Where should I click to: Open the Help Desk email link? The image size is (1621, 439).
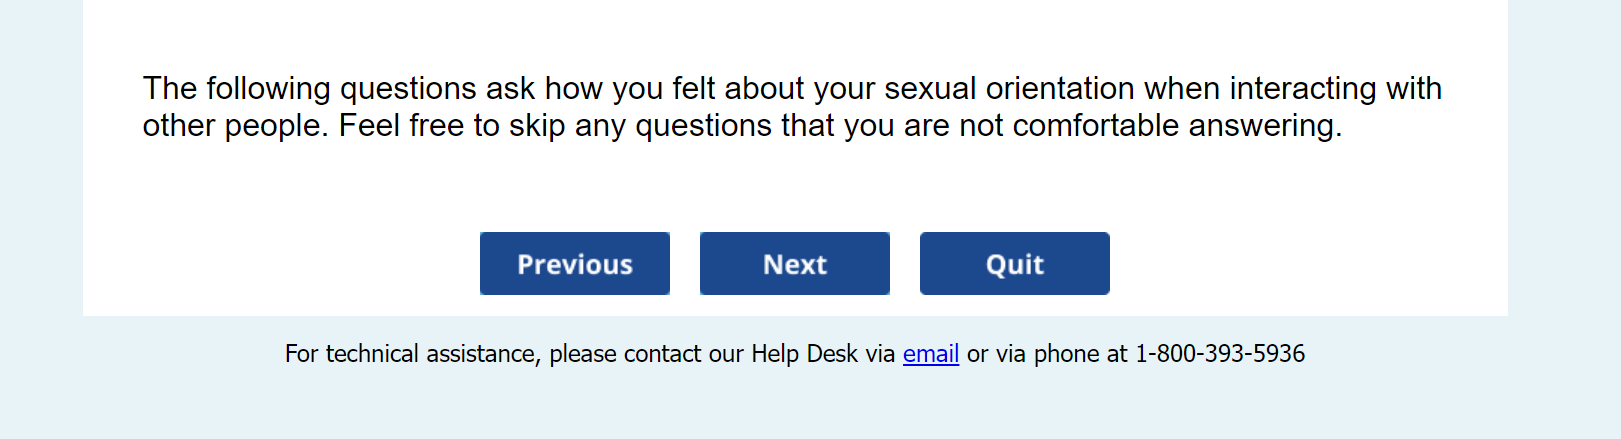coord(930,354)
